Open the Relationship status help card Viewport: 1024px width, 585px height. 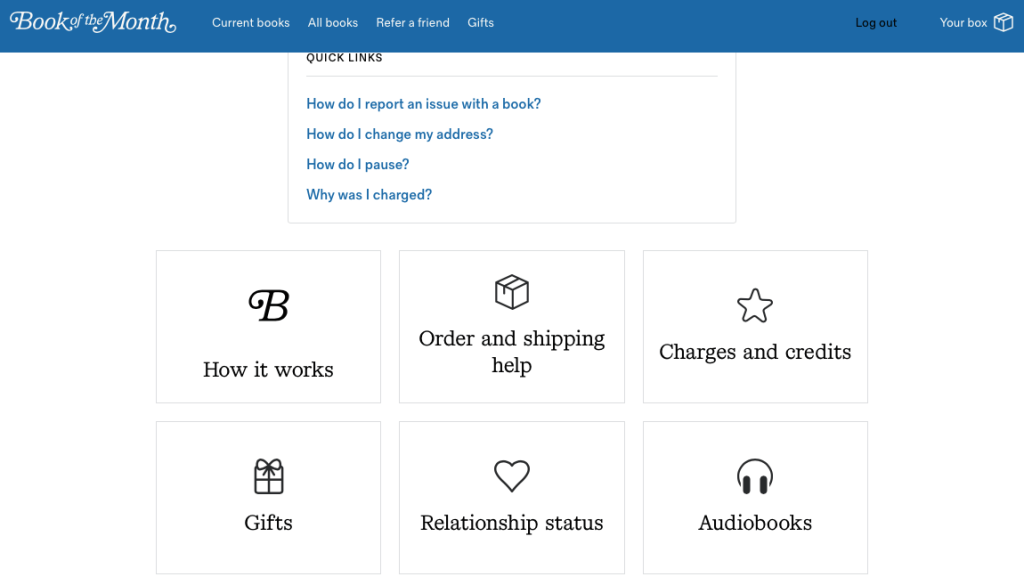click(511, 497)
